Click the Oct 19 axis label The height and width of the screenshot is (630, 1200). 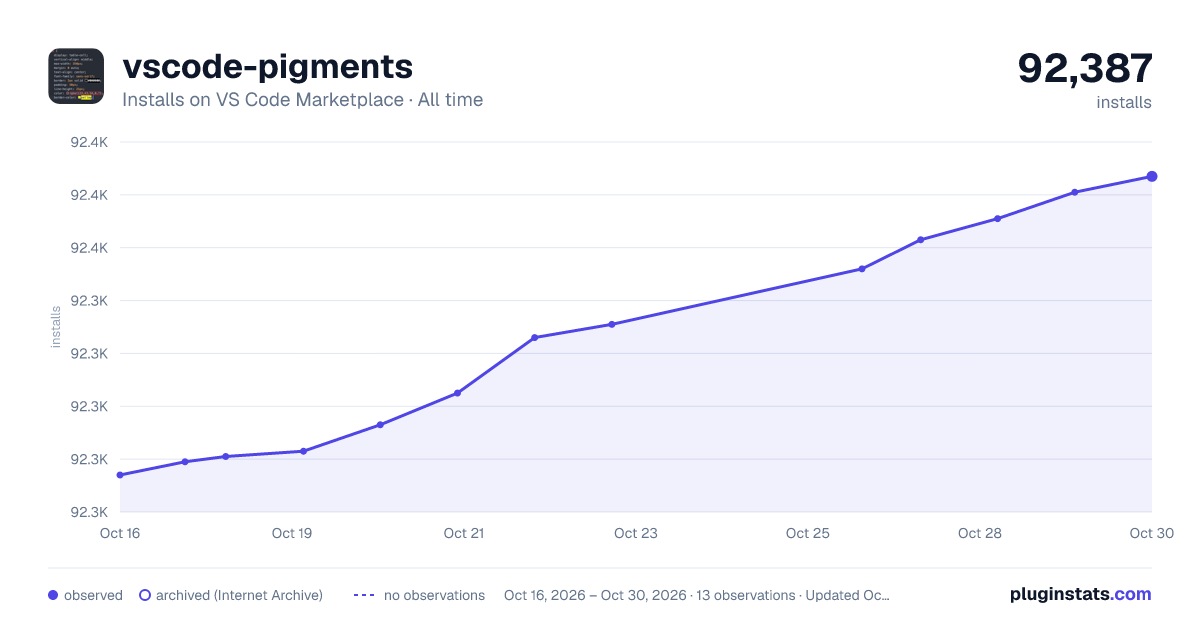(x=292, y=533)
